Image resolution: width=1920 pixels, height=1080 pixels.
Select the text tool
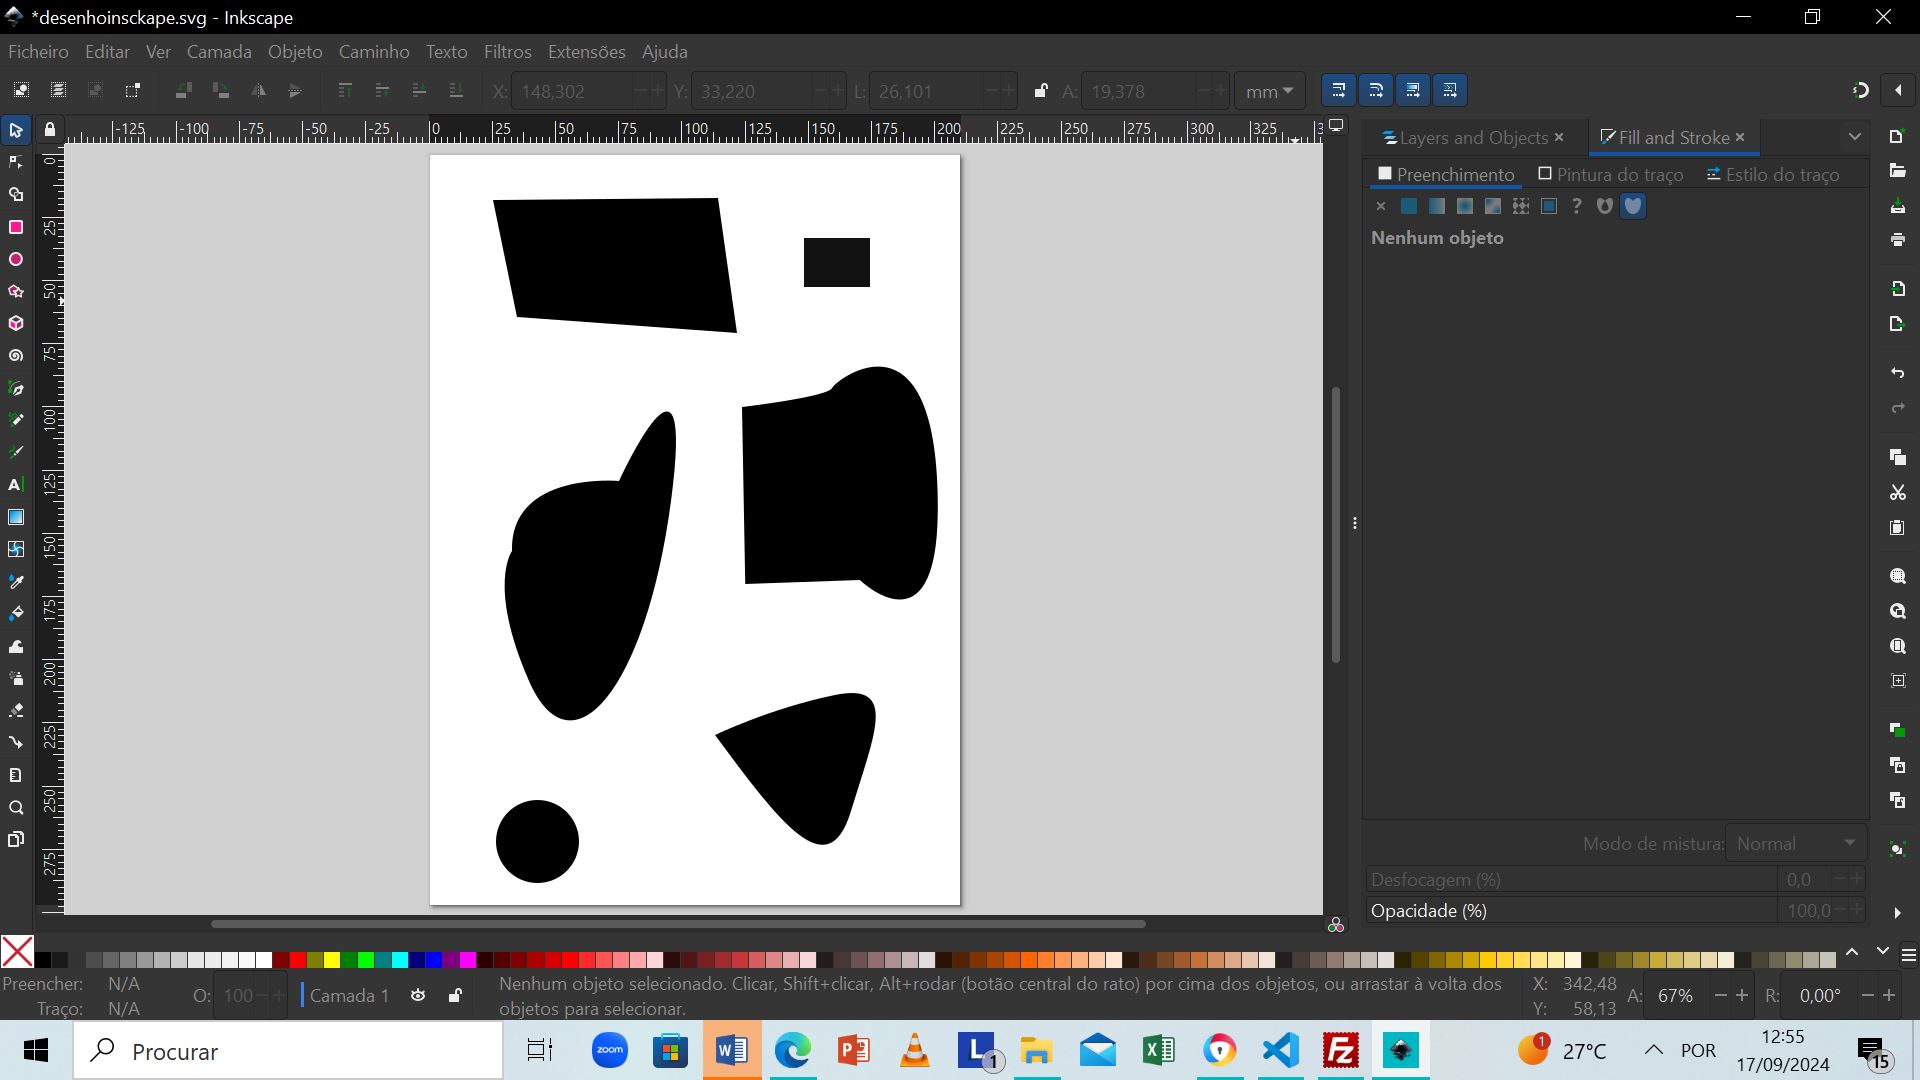pos(16,484)
